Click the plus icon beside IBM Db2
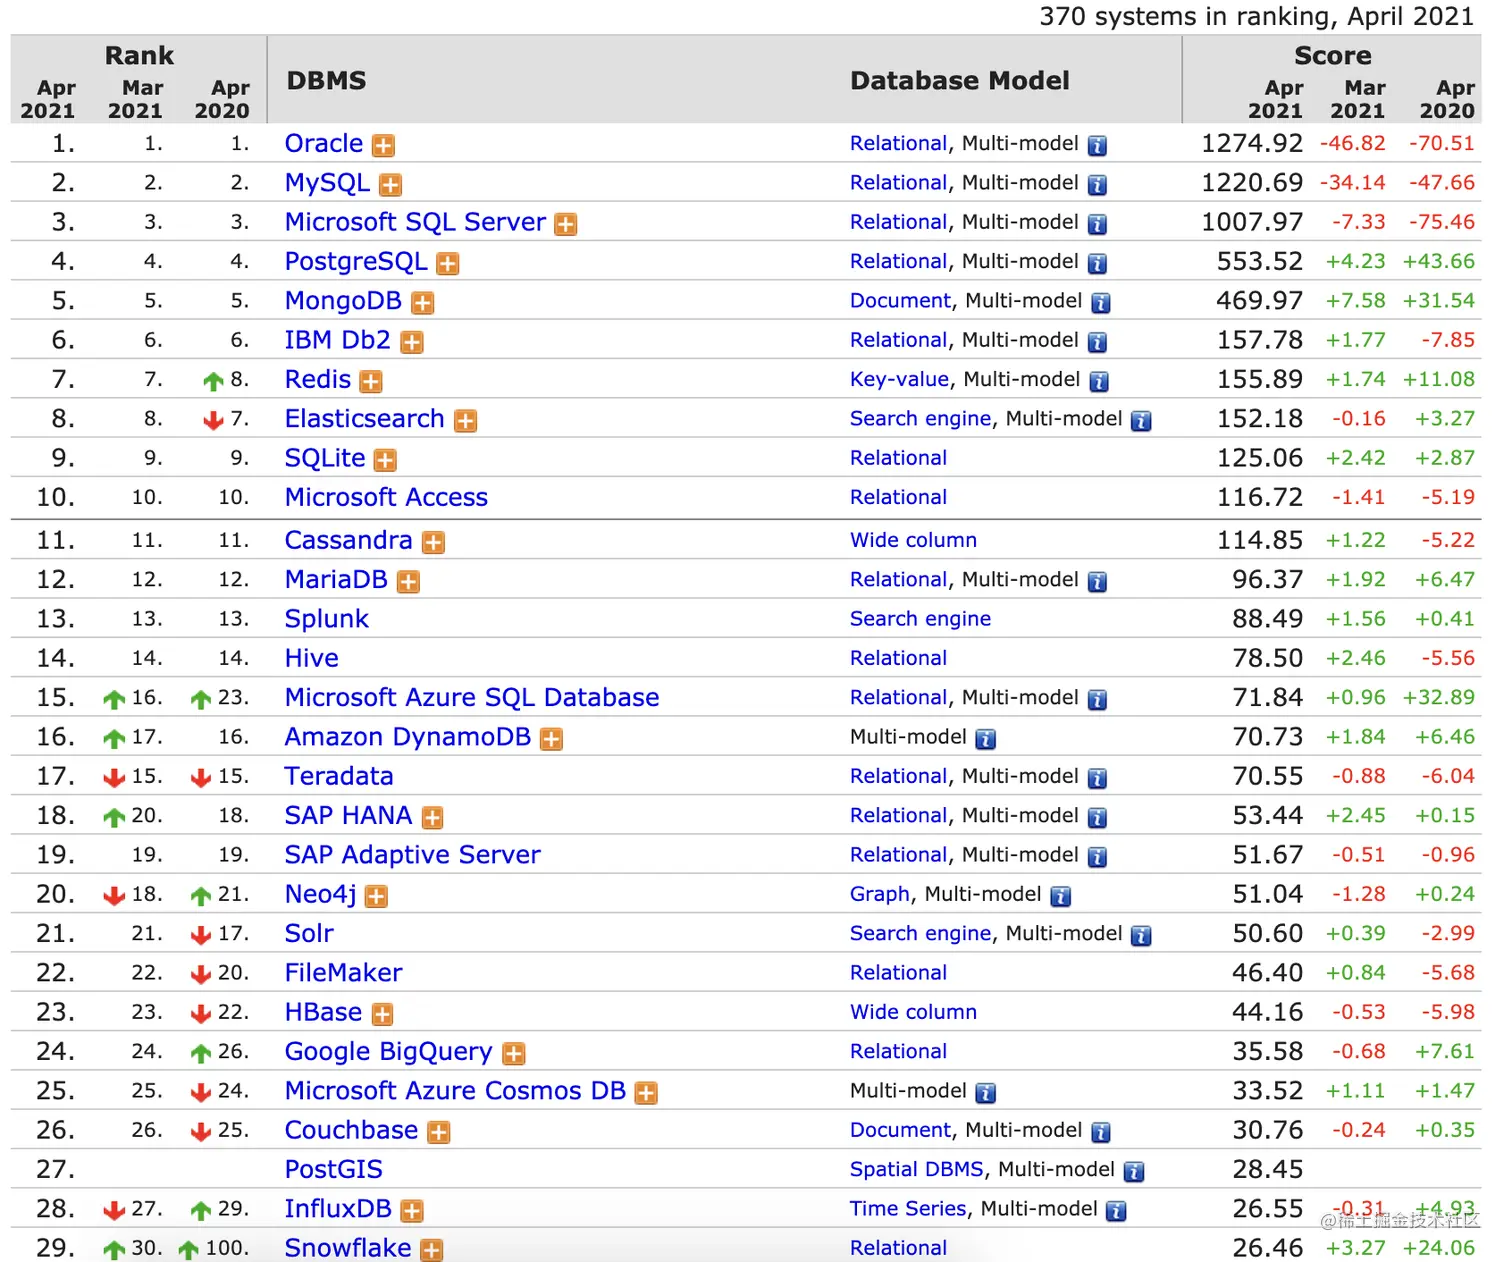This screenshot has width=1512, height=1262. [412, 343]
